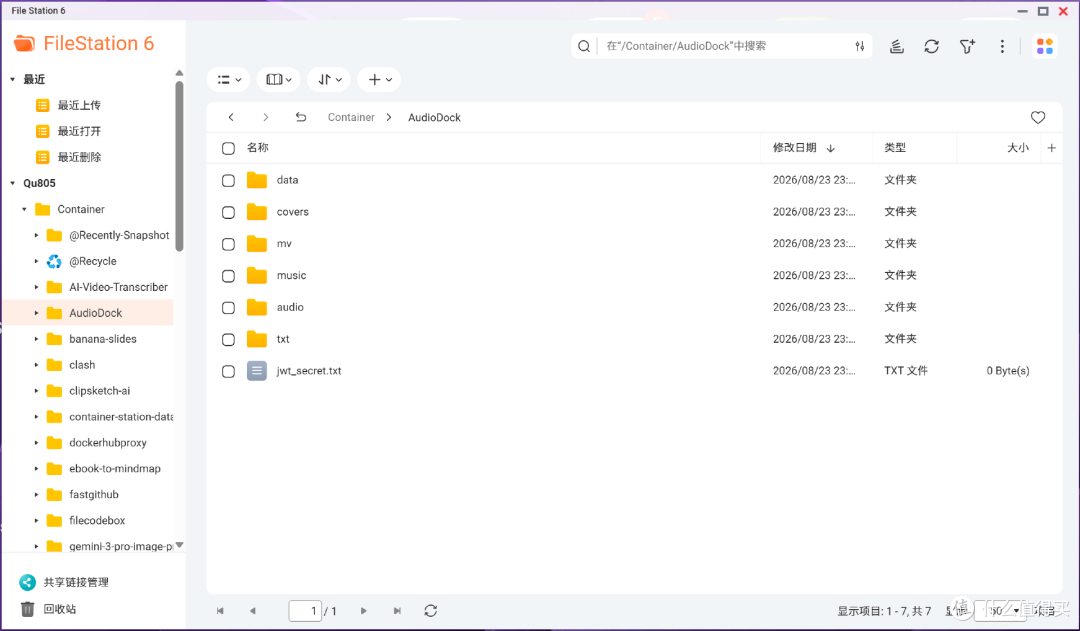Click AudioDock in the breadcrumb path
The image size is (1080, 631).
[x=435, y=117]
